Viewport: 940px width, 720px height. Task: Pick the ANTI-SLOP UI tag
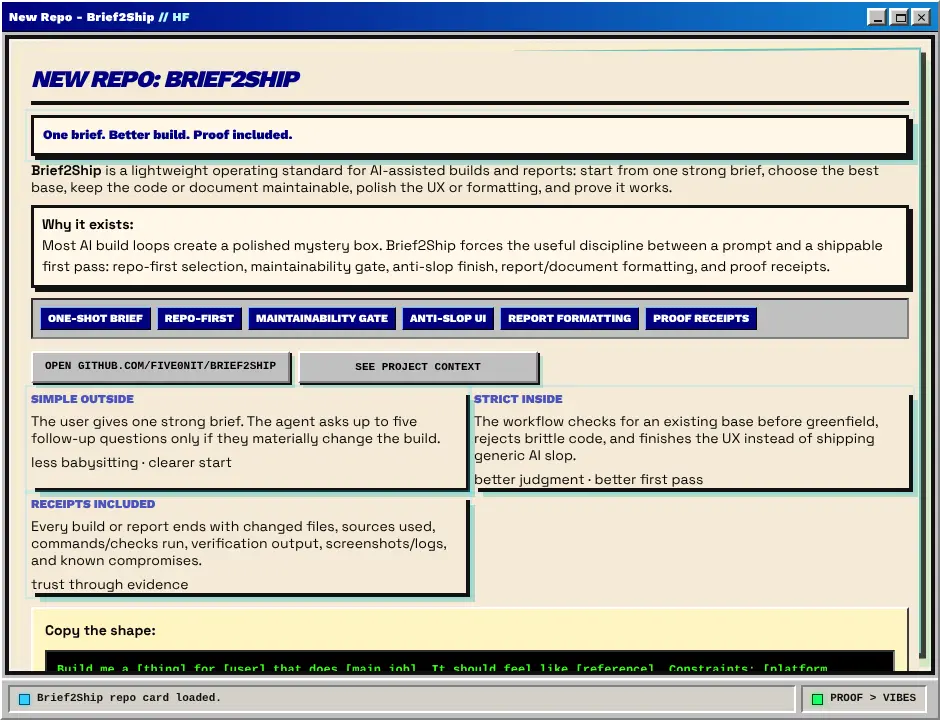pyautogui.click(x=448, y=318)
